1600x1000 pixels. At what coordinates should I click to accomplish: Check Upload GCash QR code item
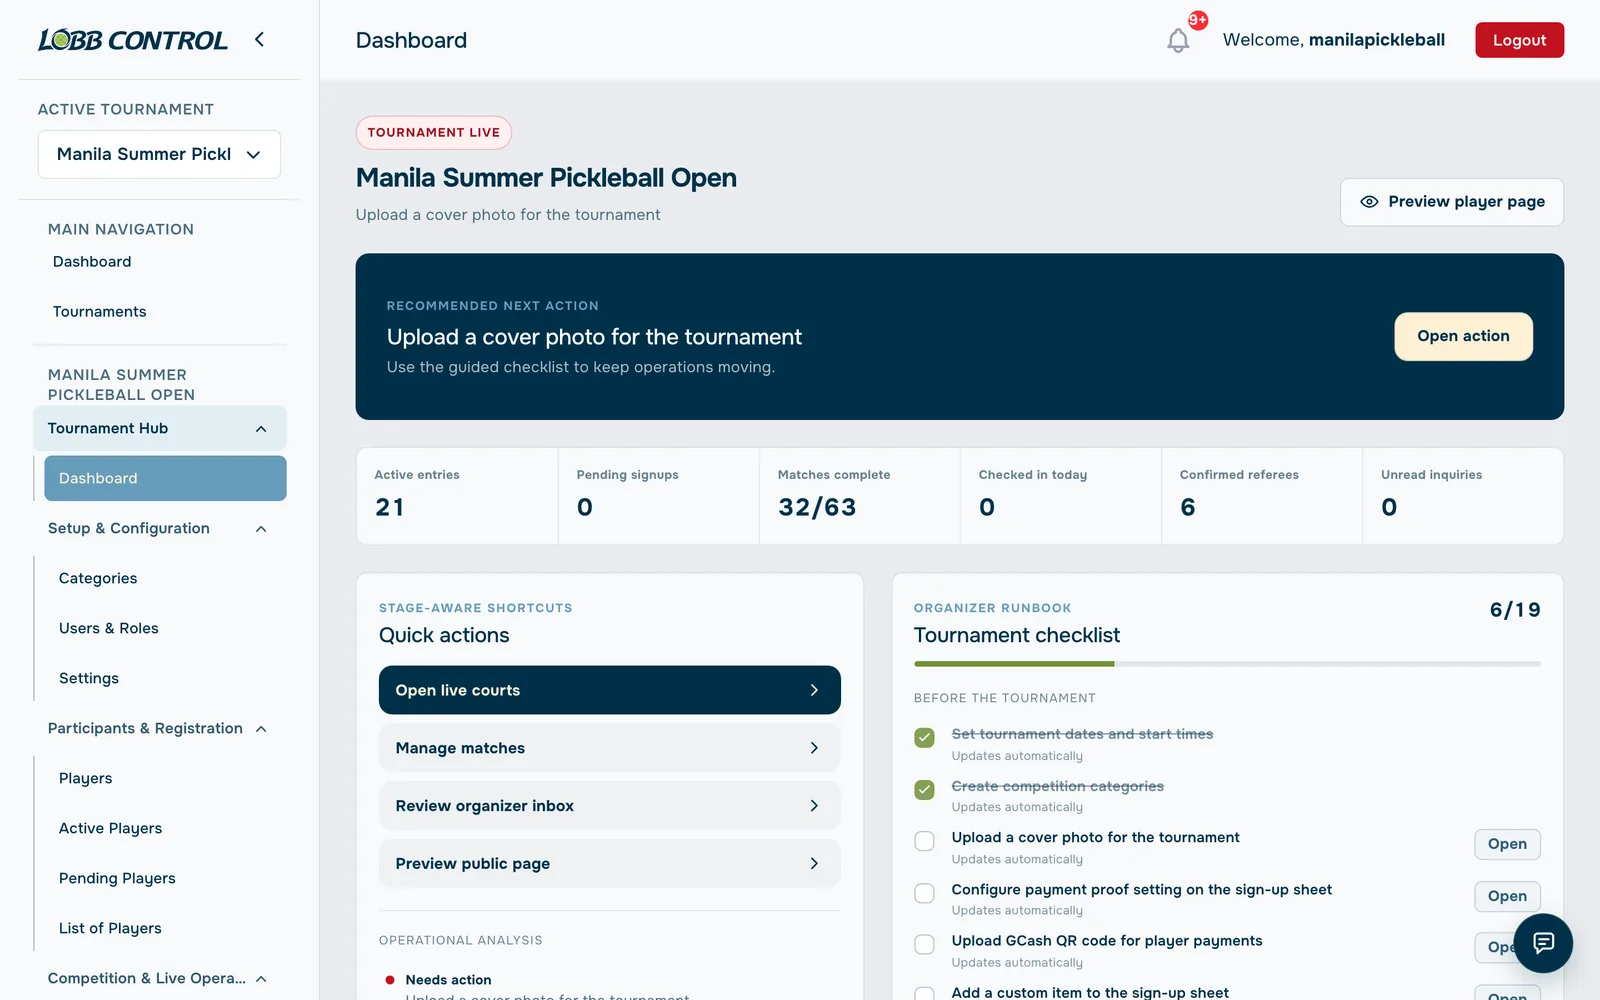(x=925, y=944)
